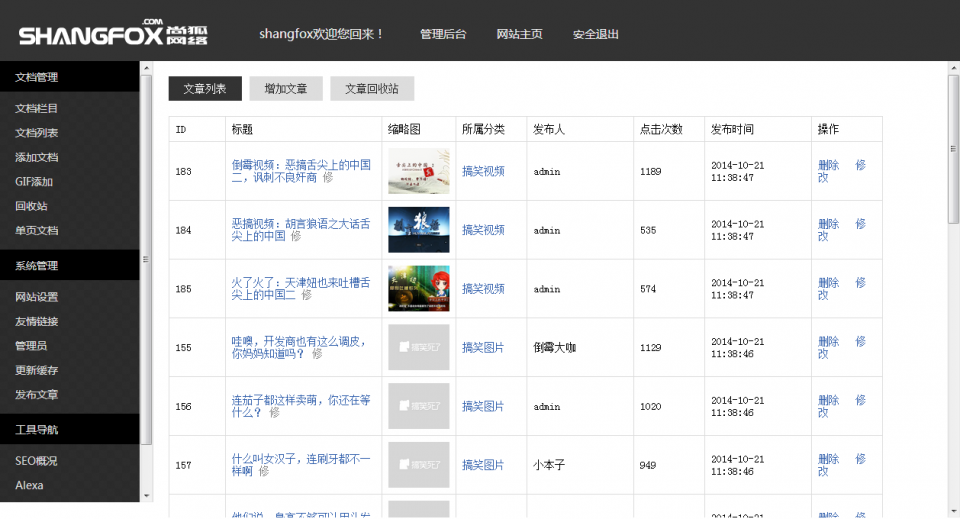This screenshot has height=519, width=960.
Task: Click the sidebar scrollbar down arrow
Action: [146, 496]
